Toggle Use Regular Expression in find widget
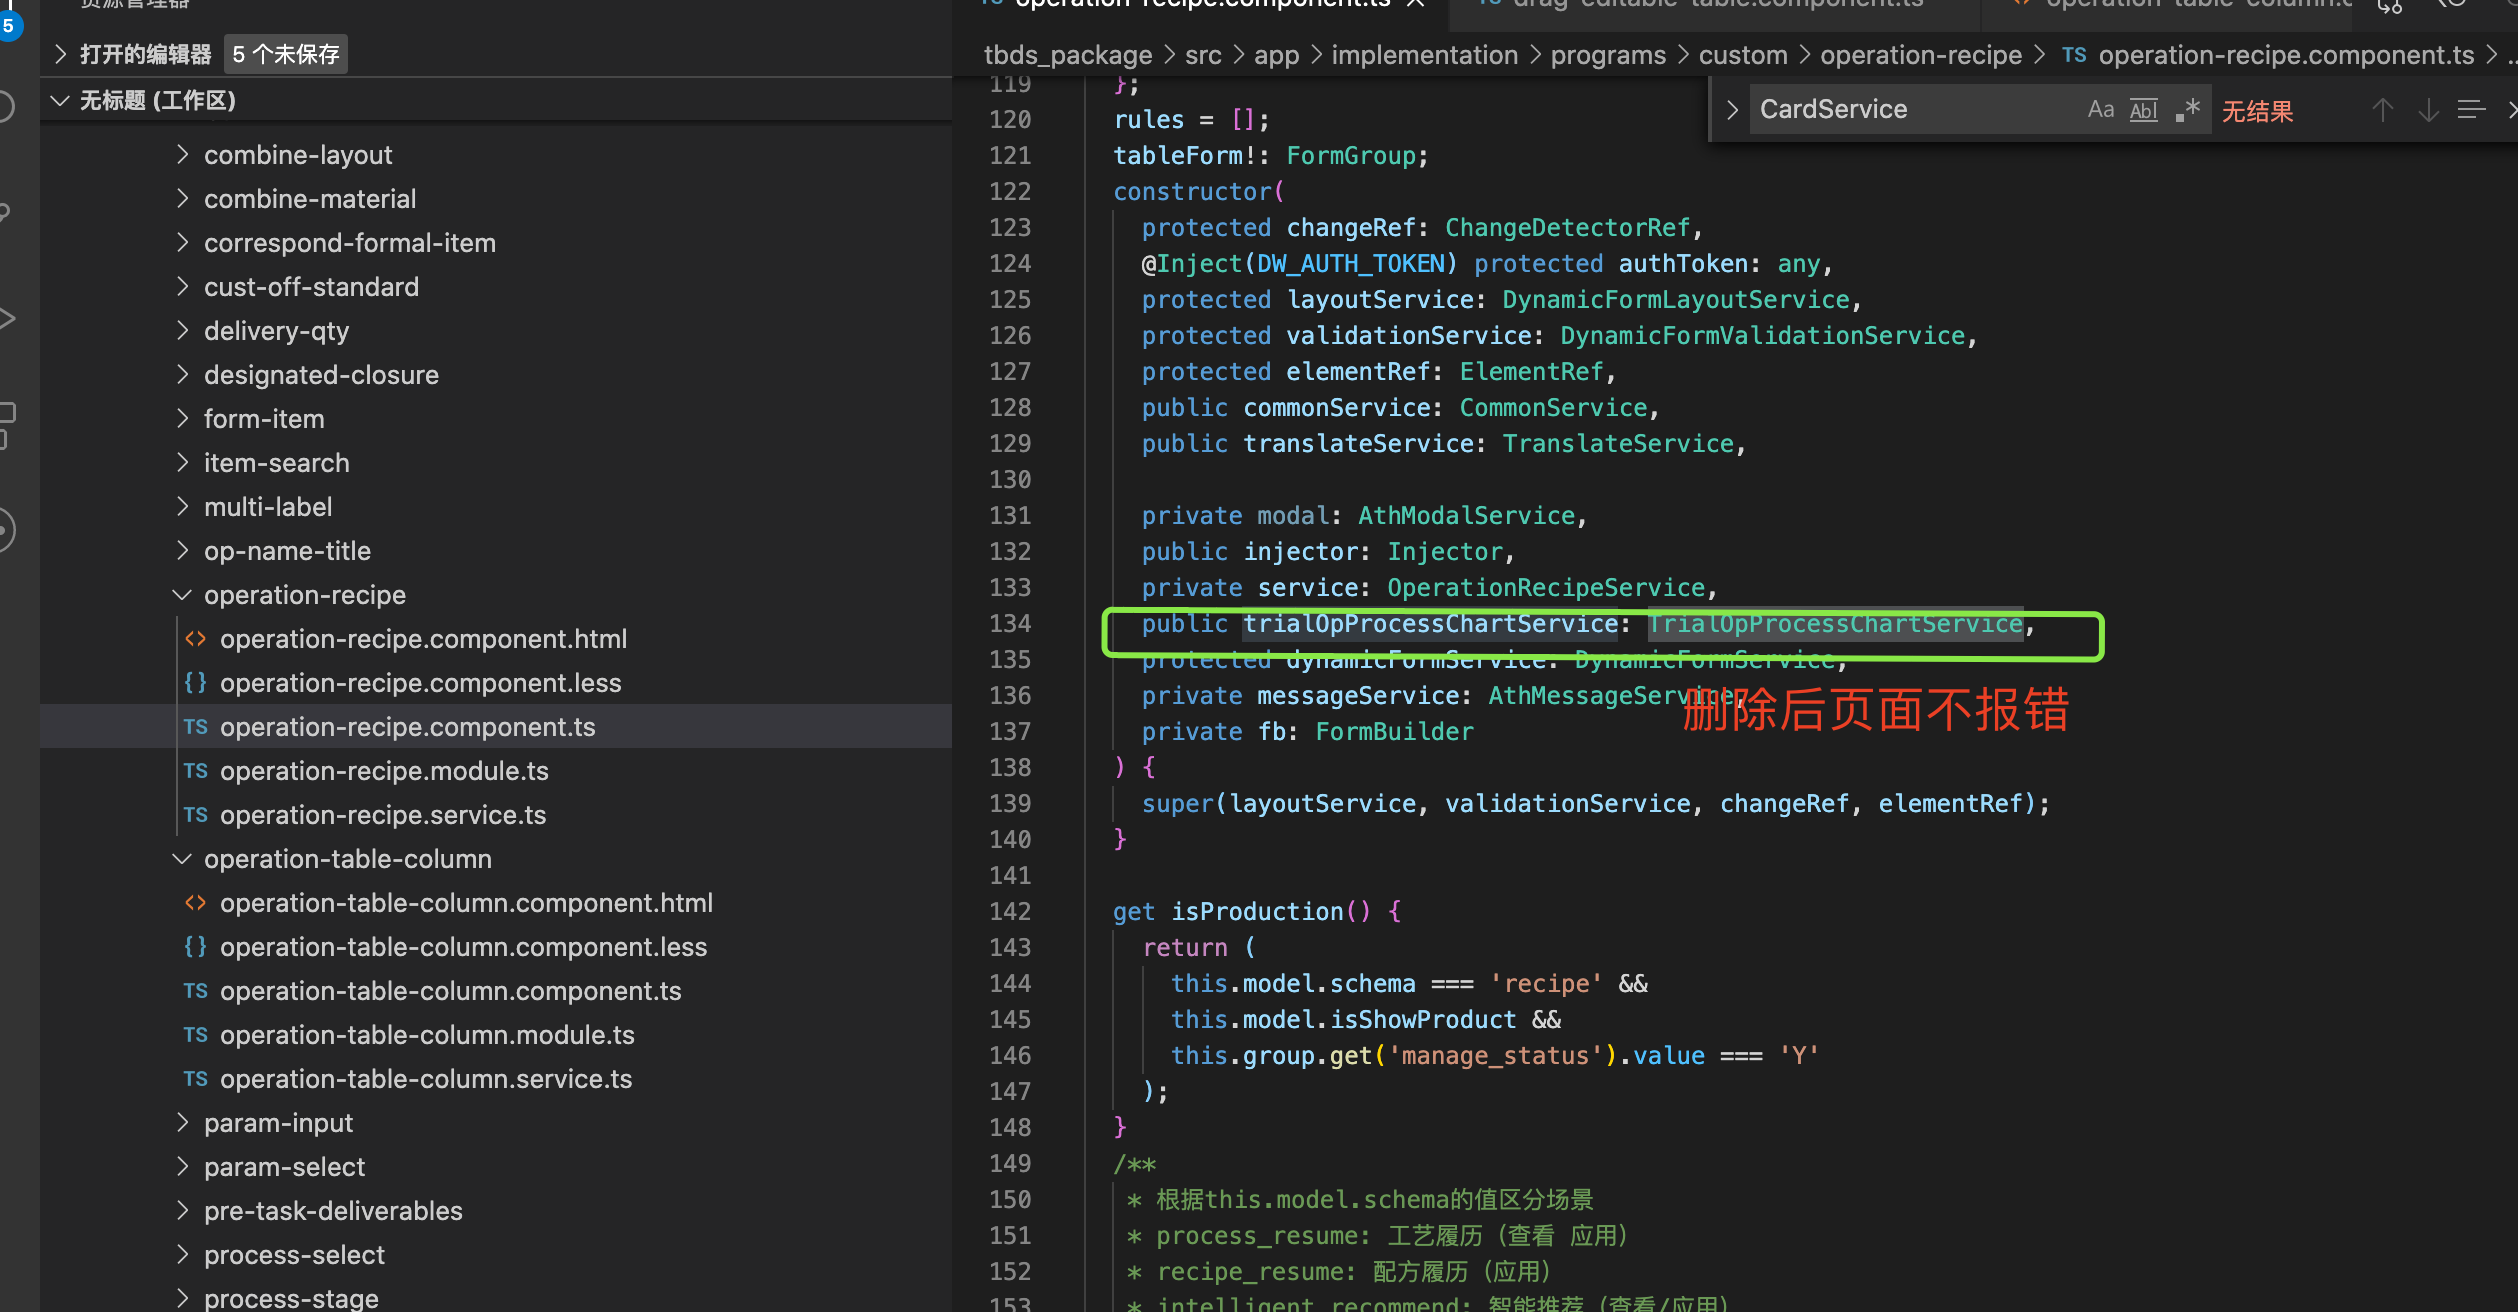 click(x=2187, y=110)
